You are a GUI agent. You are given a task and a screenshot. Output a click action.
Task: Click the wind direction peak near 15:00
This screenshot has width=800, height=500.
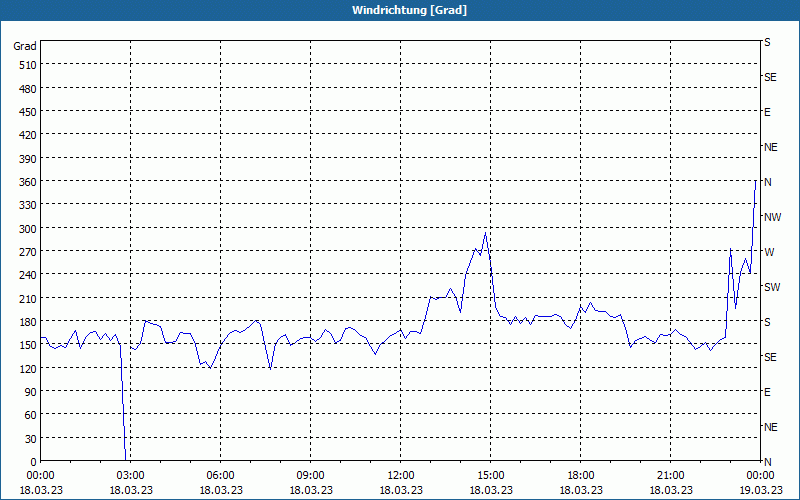point(485,233)
